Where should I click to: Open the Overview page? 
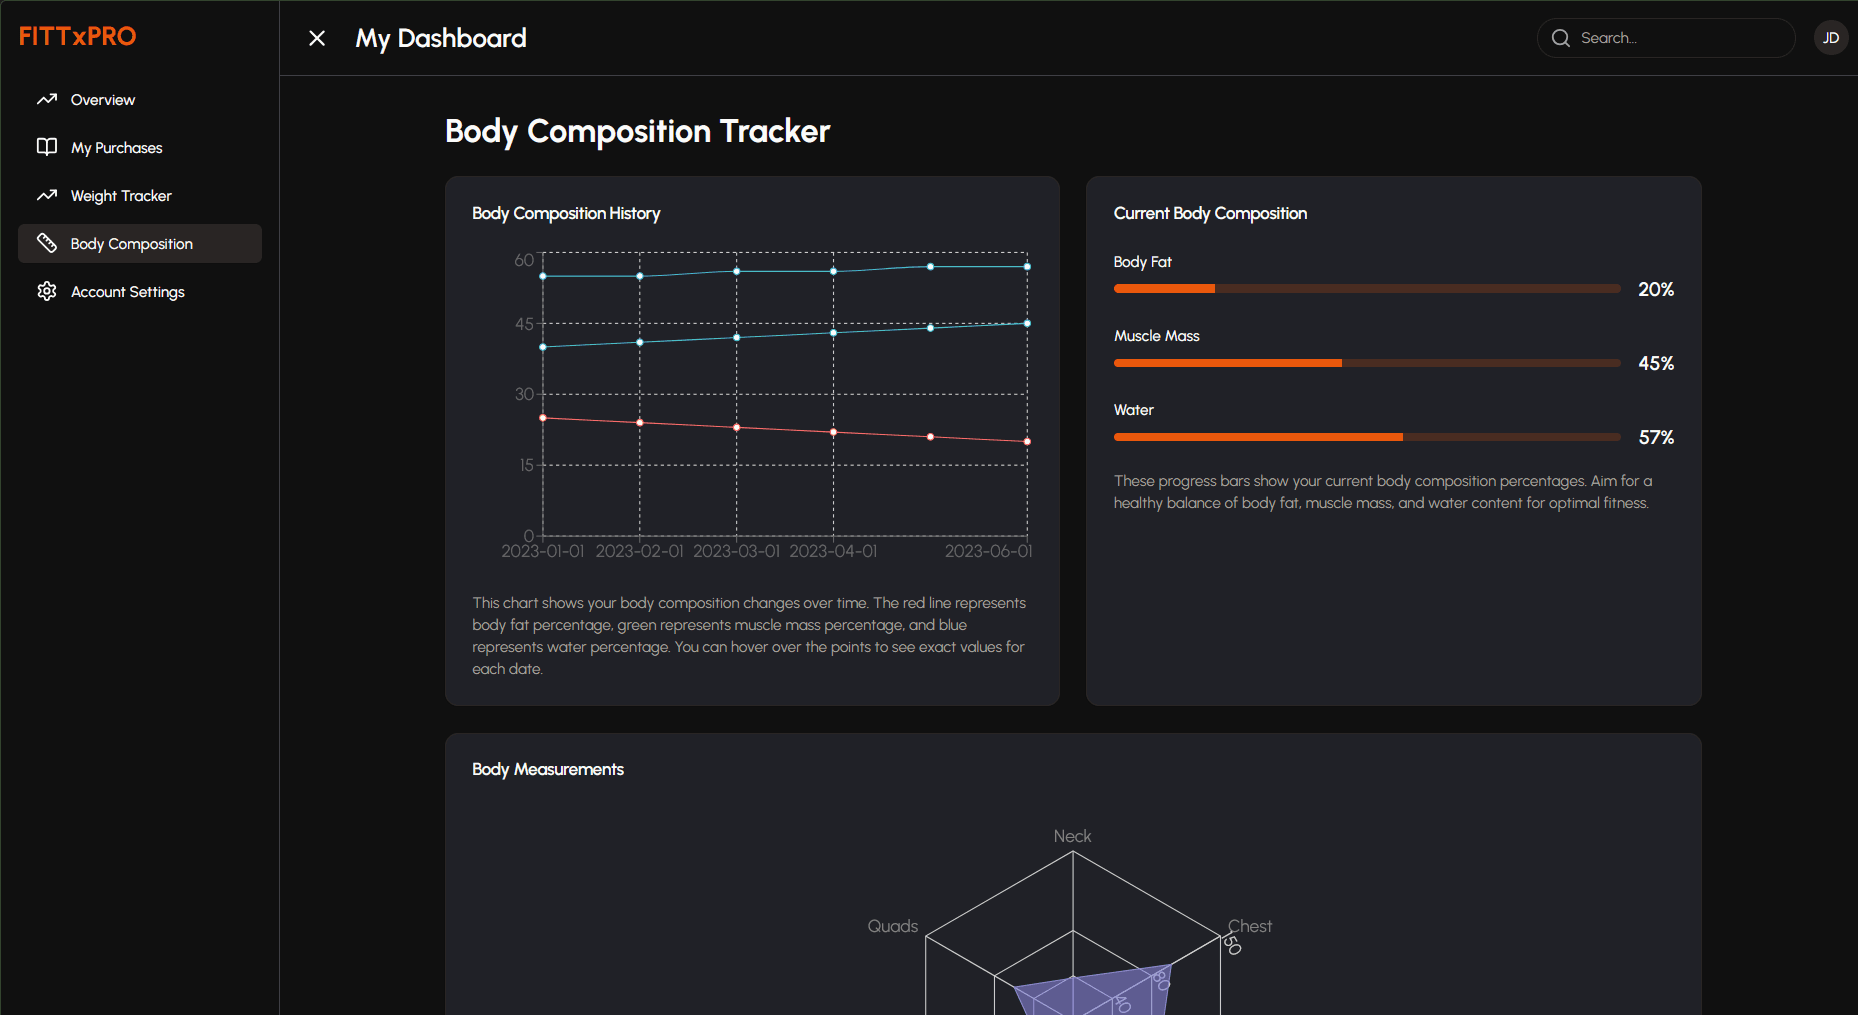pyautogui.click(x=102, y=99)
